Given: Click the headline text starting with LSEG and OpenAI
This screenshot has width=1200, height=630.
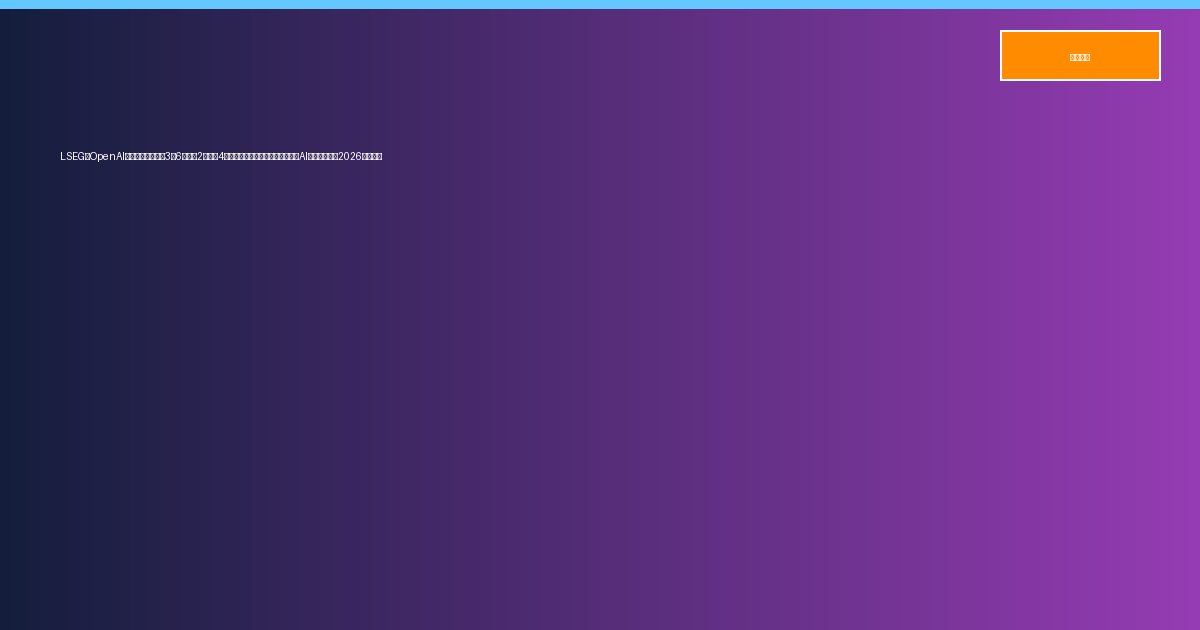Looking at the screenshot, I should (x=221, y=156).
